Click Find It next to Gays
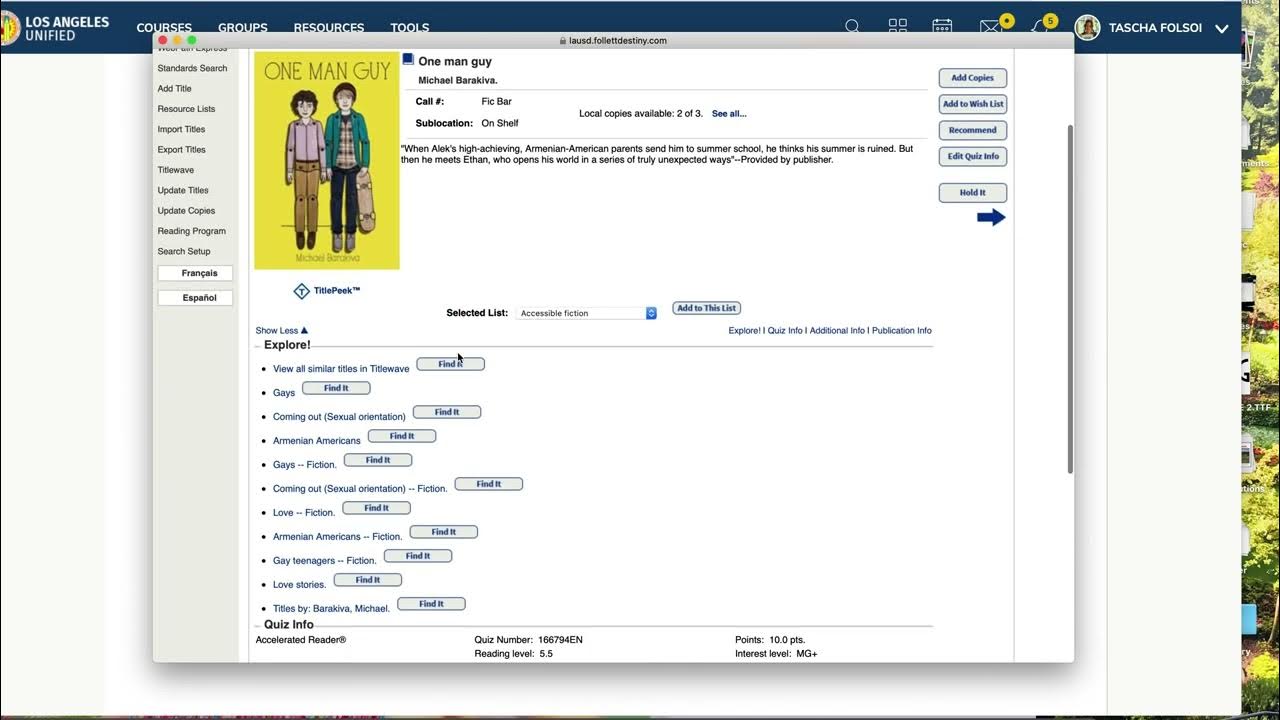Viewport: 1280px width, 720px height. coord(336,388)
